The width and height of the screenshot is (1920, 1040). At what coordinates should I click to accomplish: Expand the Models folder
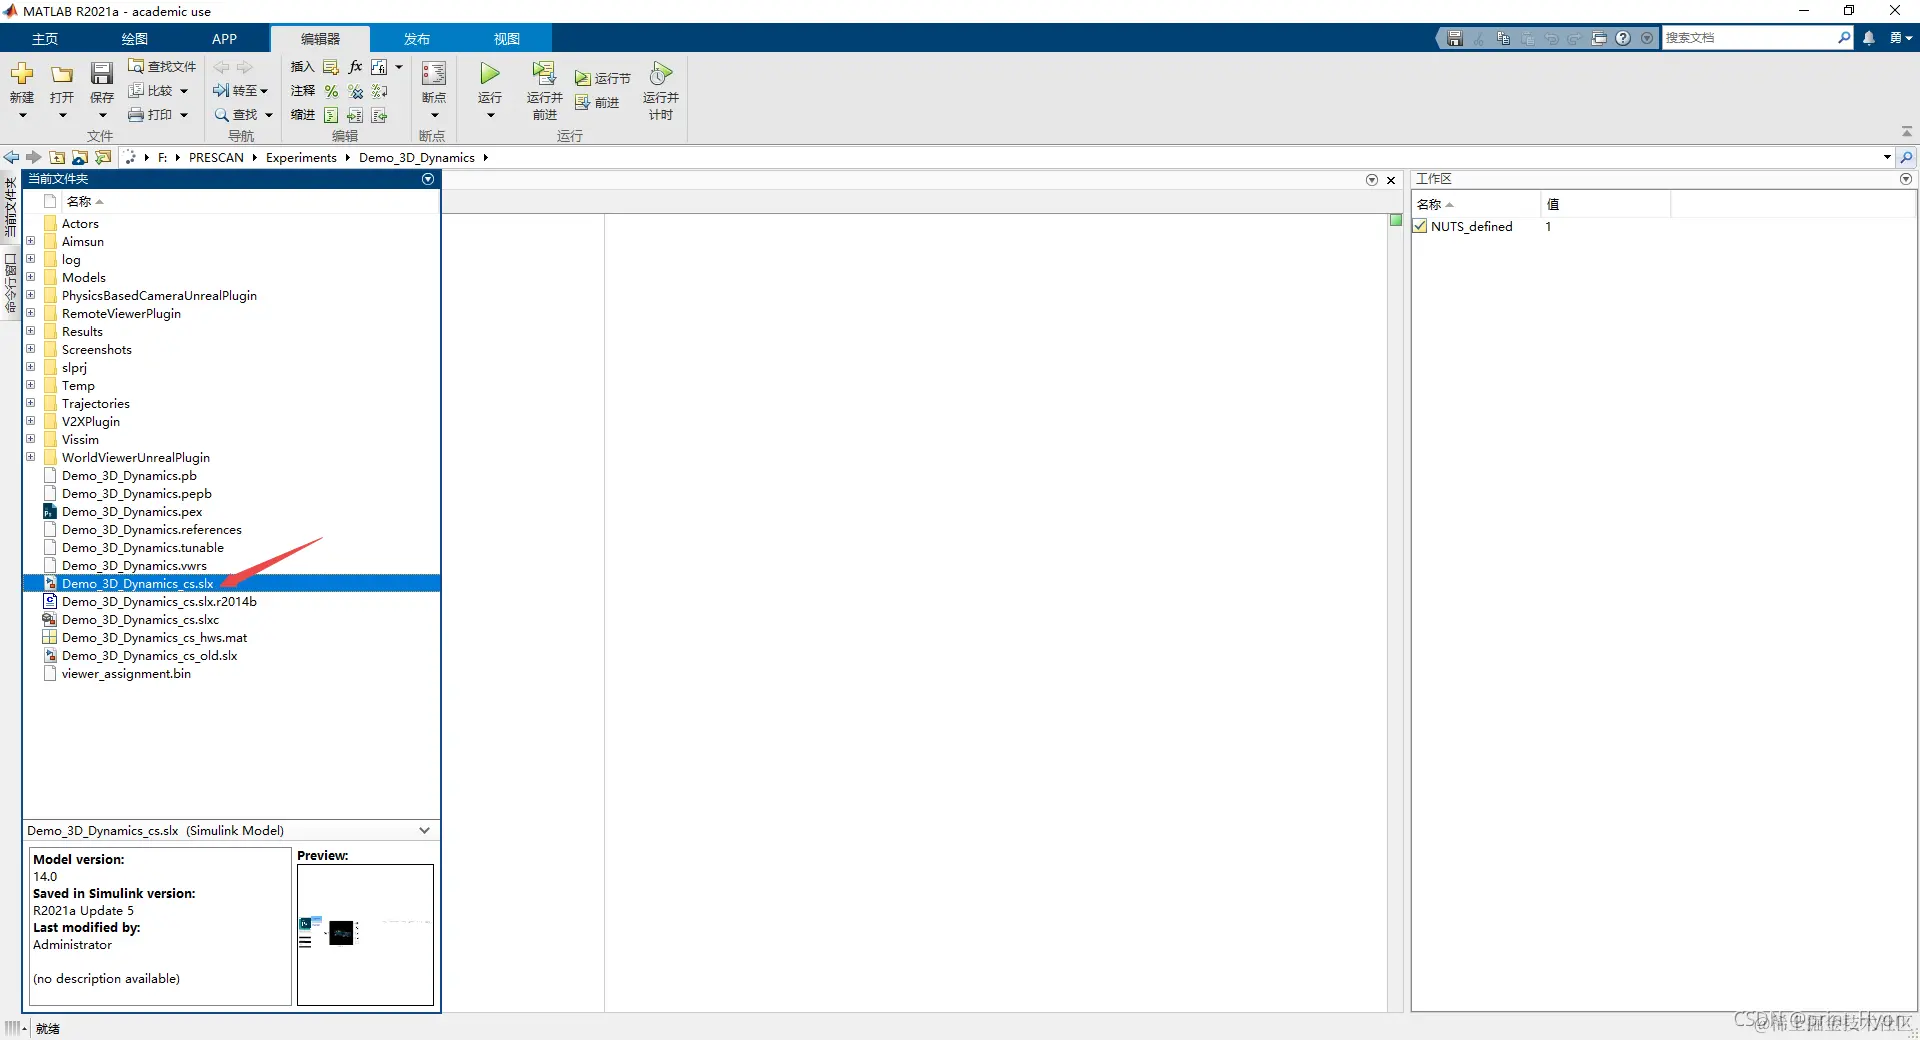click(x=31, y=277)
